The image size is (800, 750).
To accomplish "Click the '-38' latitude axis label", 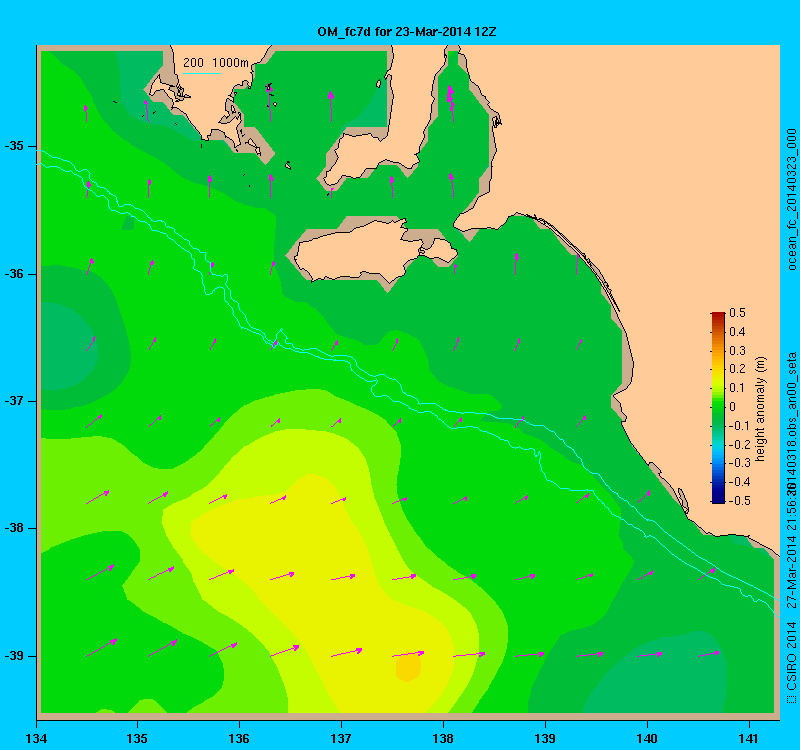I will pos(14,528).
